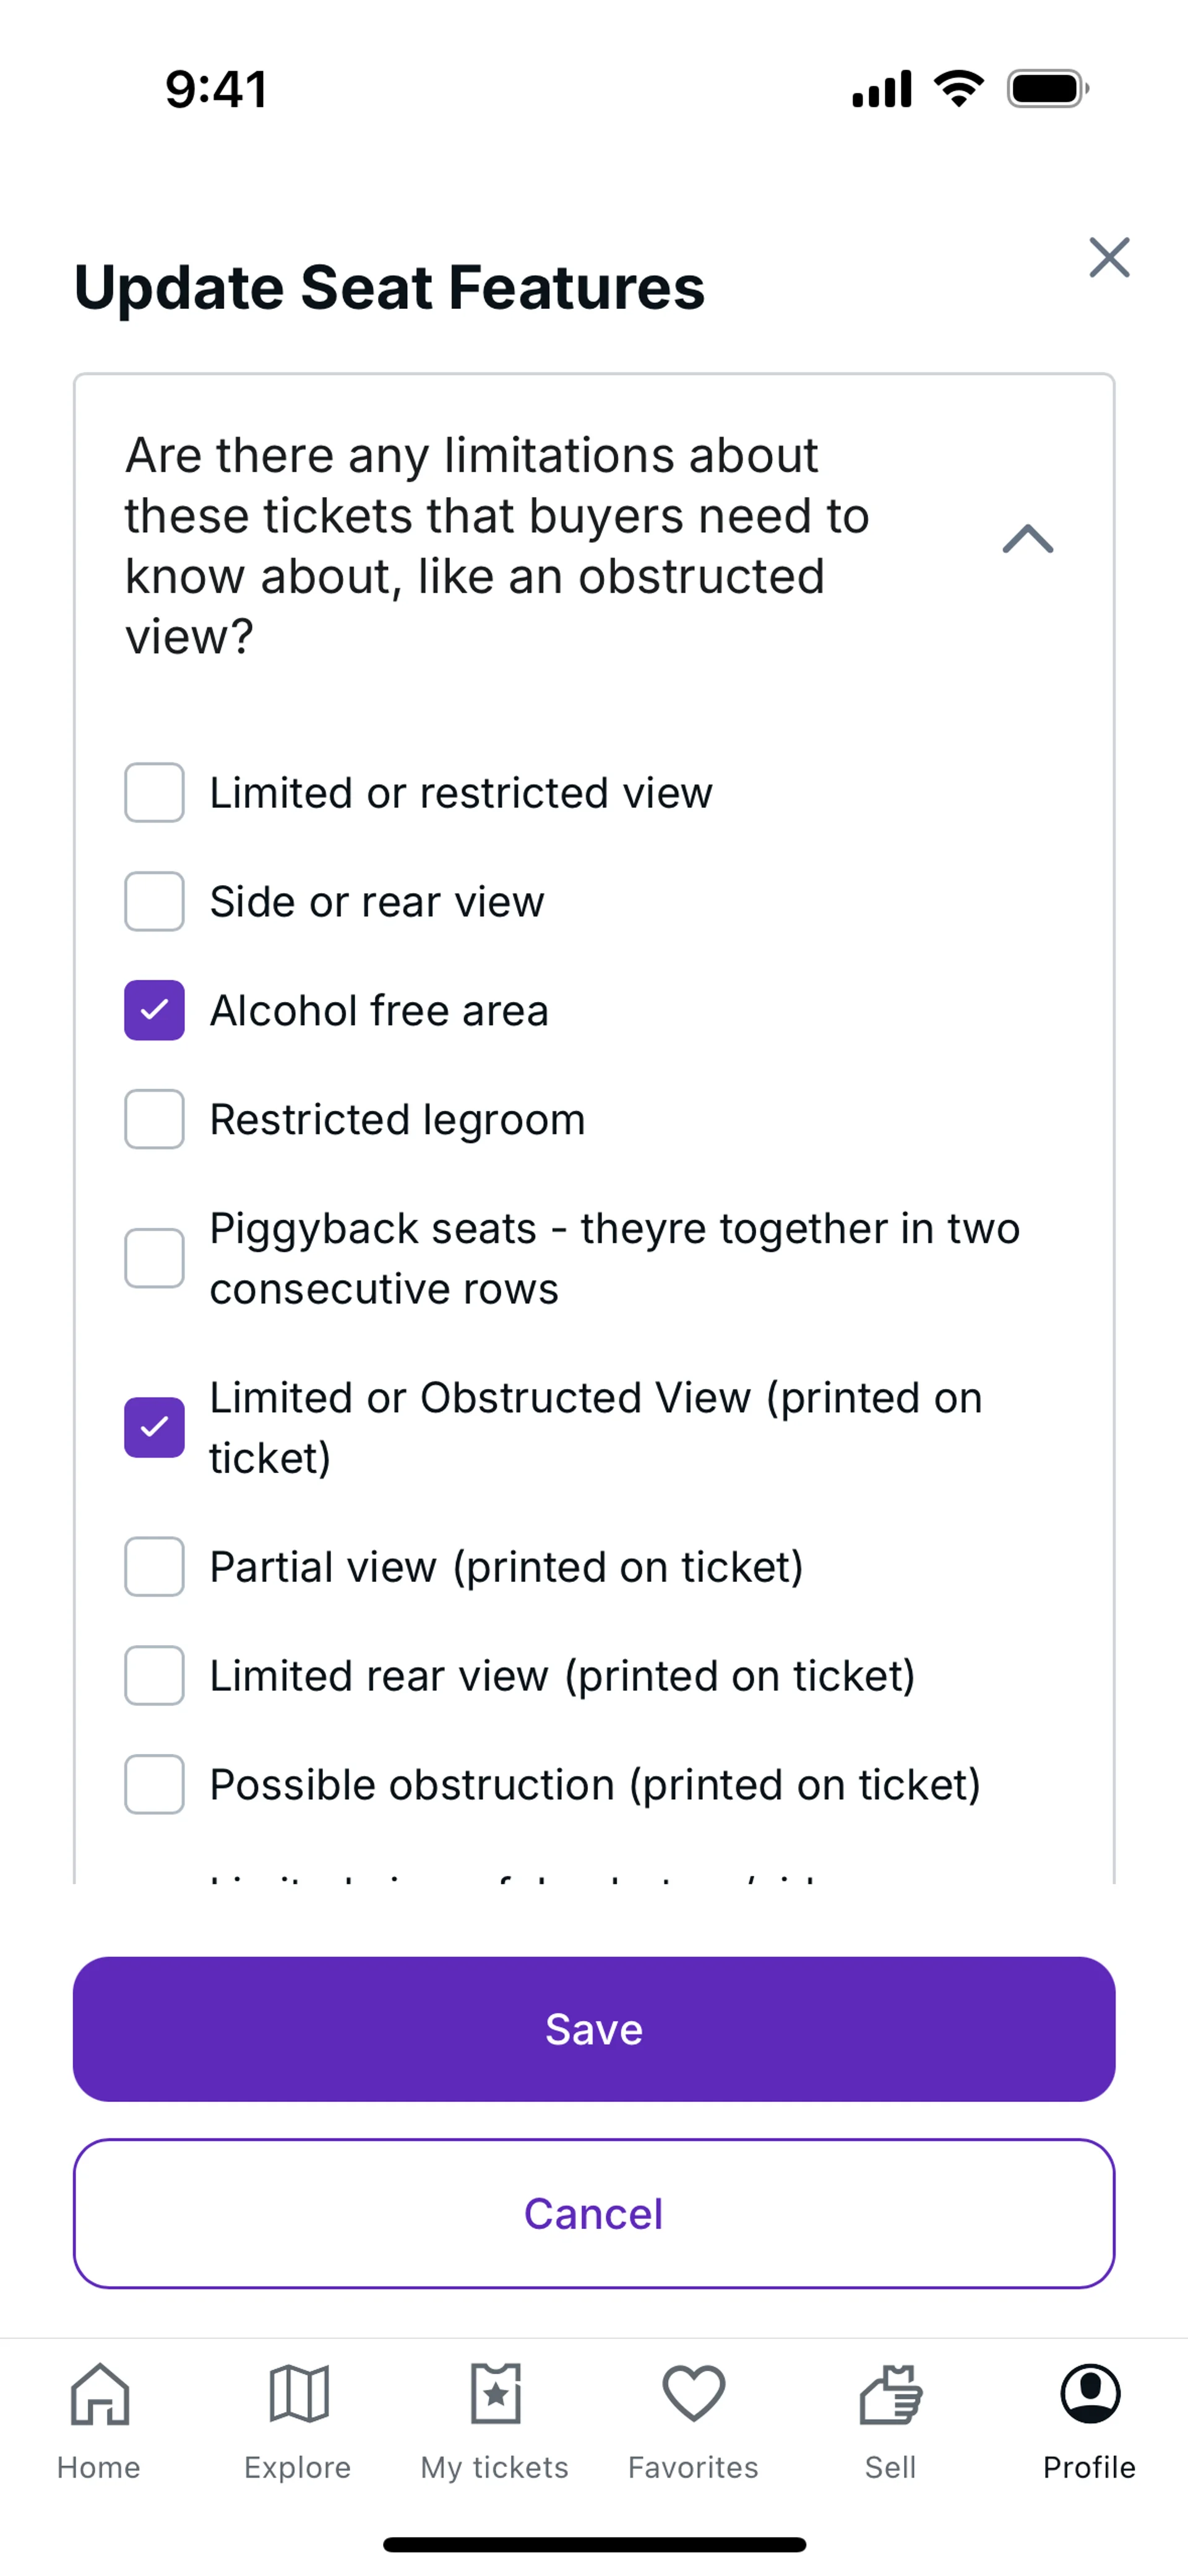
Task: Tick the Restricted legroom checkbox
Action: click(x=154, y=1120)
